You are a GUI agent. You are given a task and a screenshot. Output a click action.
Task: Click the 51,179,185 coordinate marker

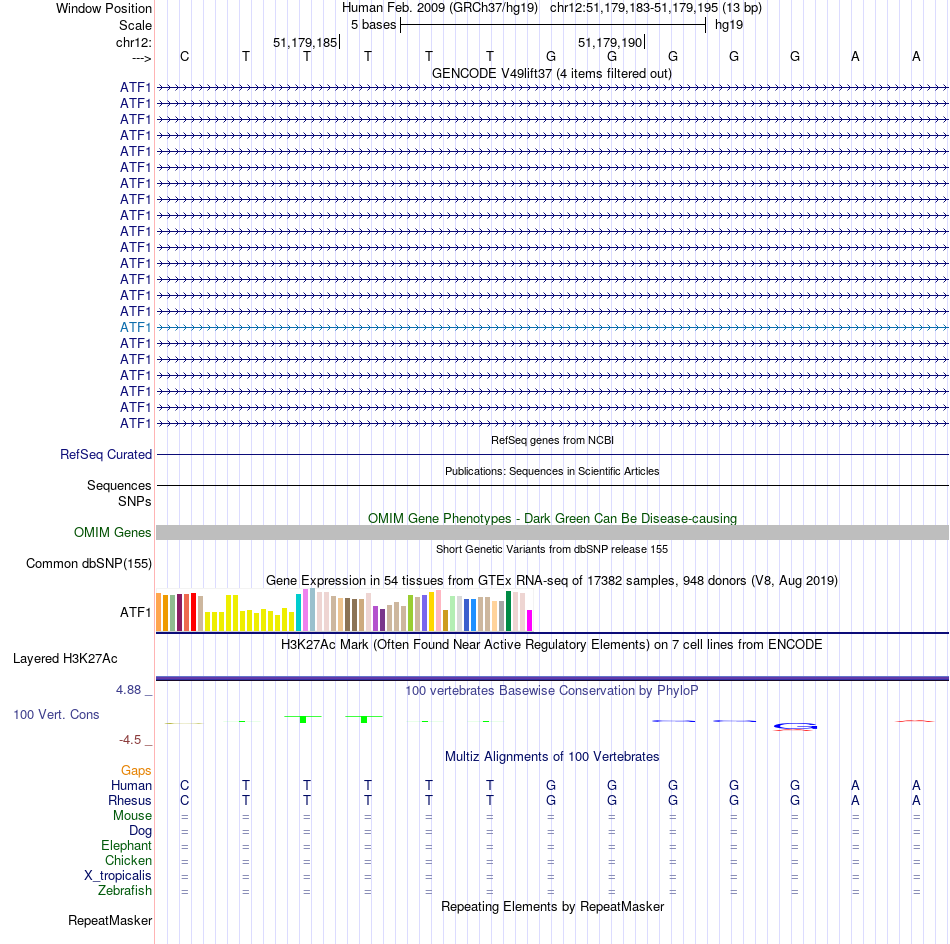pos(305,42)
